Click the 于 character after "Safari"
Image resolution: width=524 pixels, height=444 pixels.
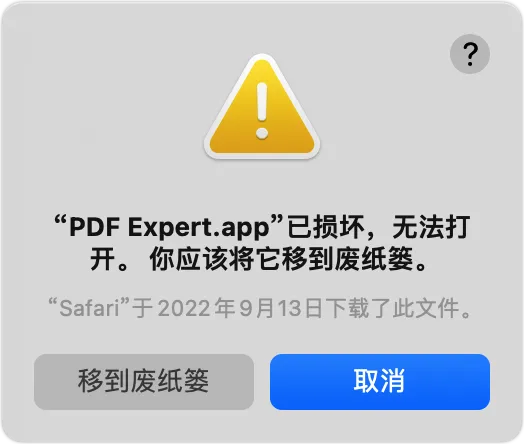click(143, 308)
